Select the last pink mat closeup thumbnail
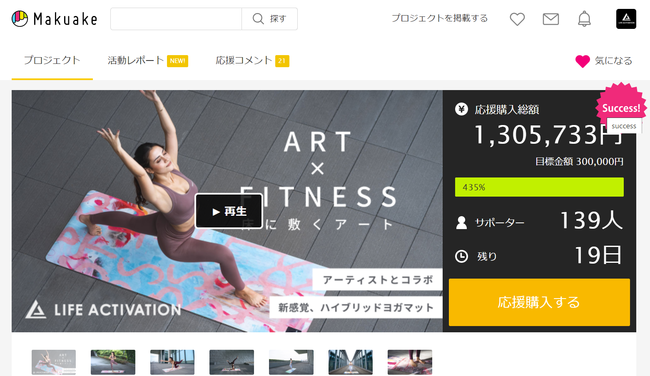 [410, 362]
